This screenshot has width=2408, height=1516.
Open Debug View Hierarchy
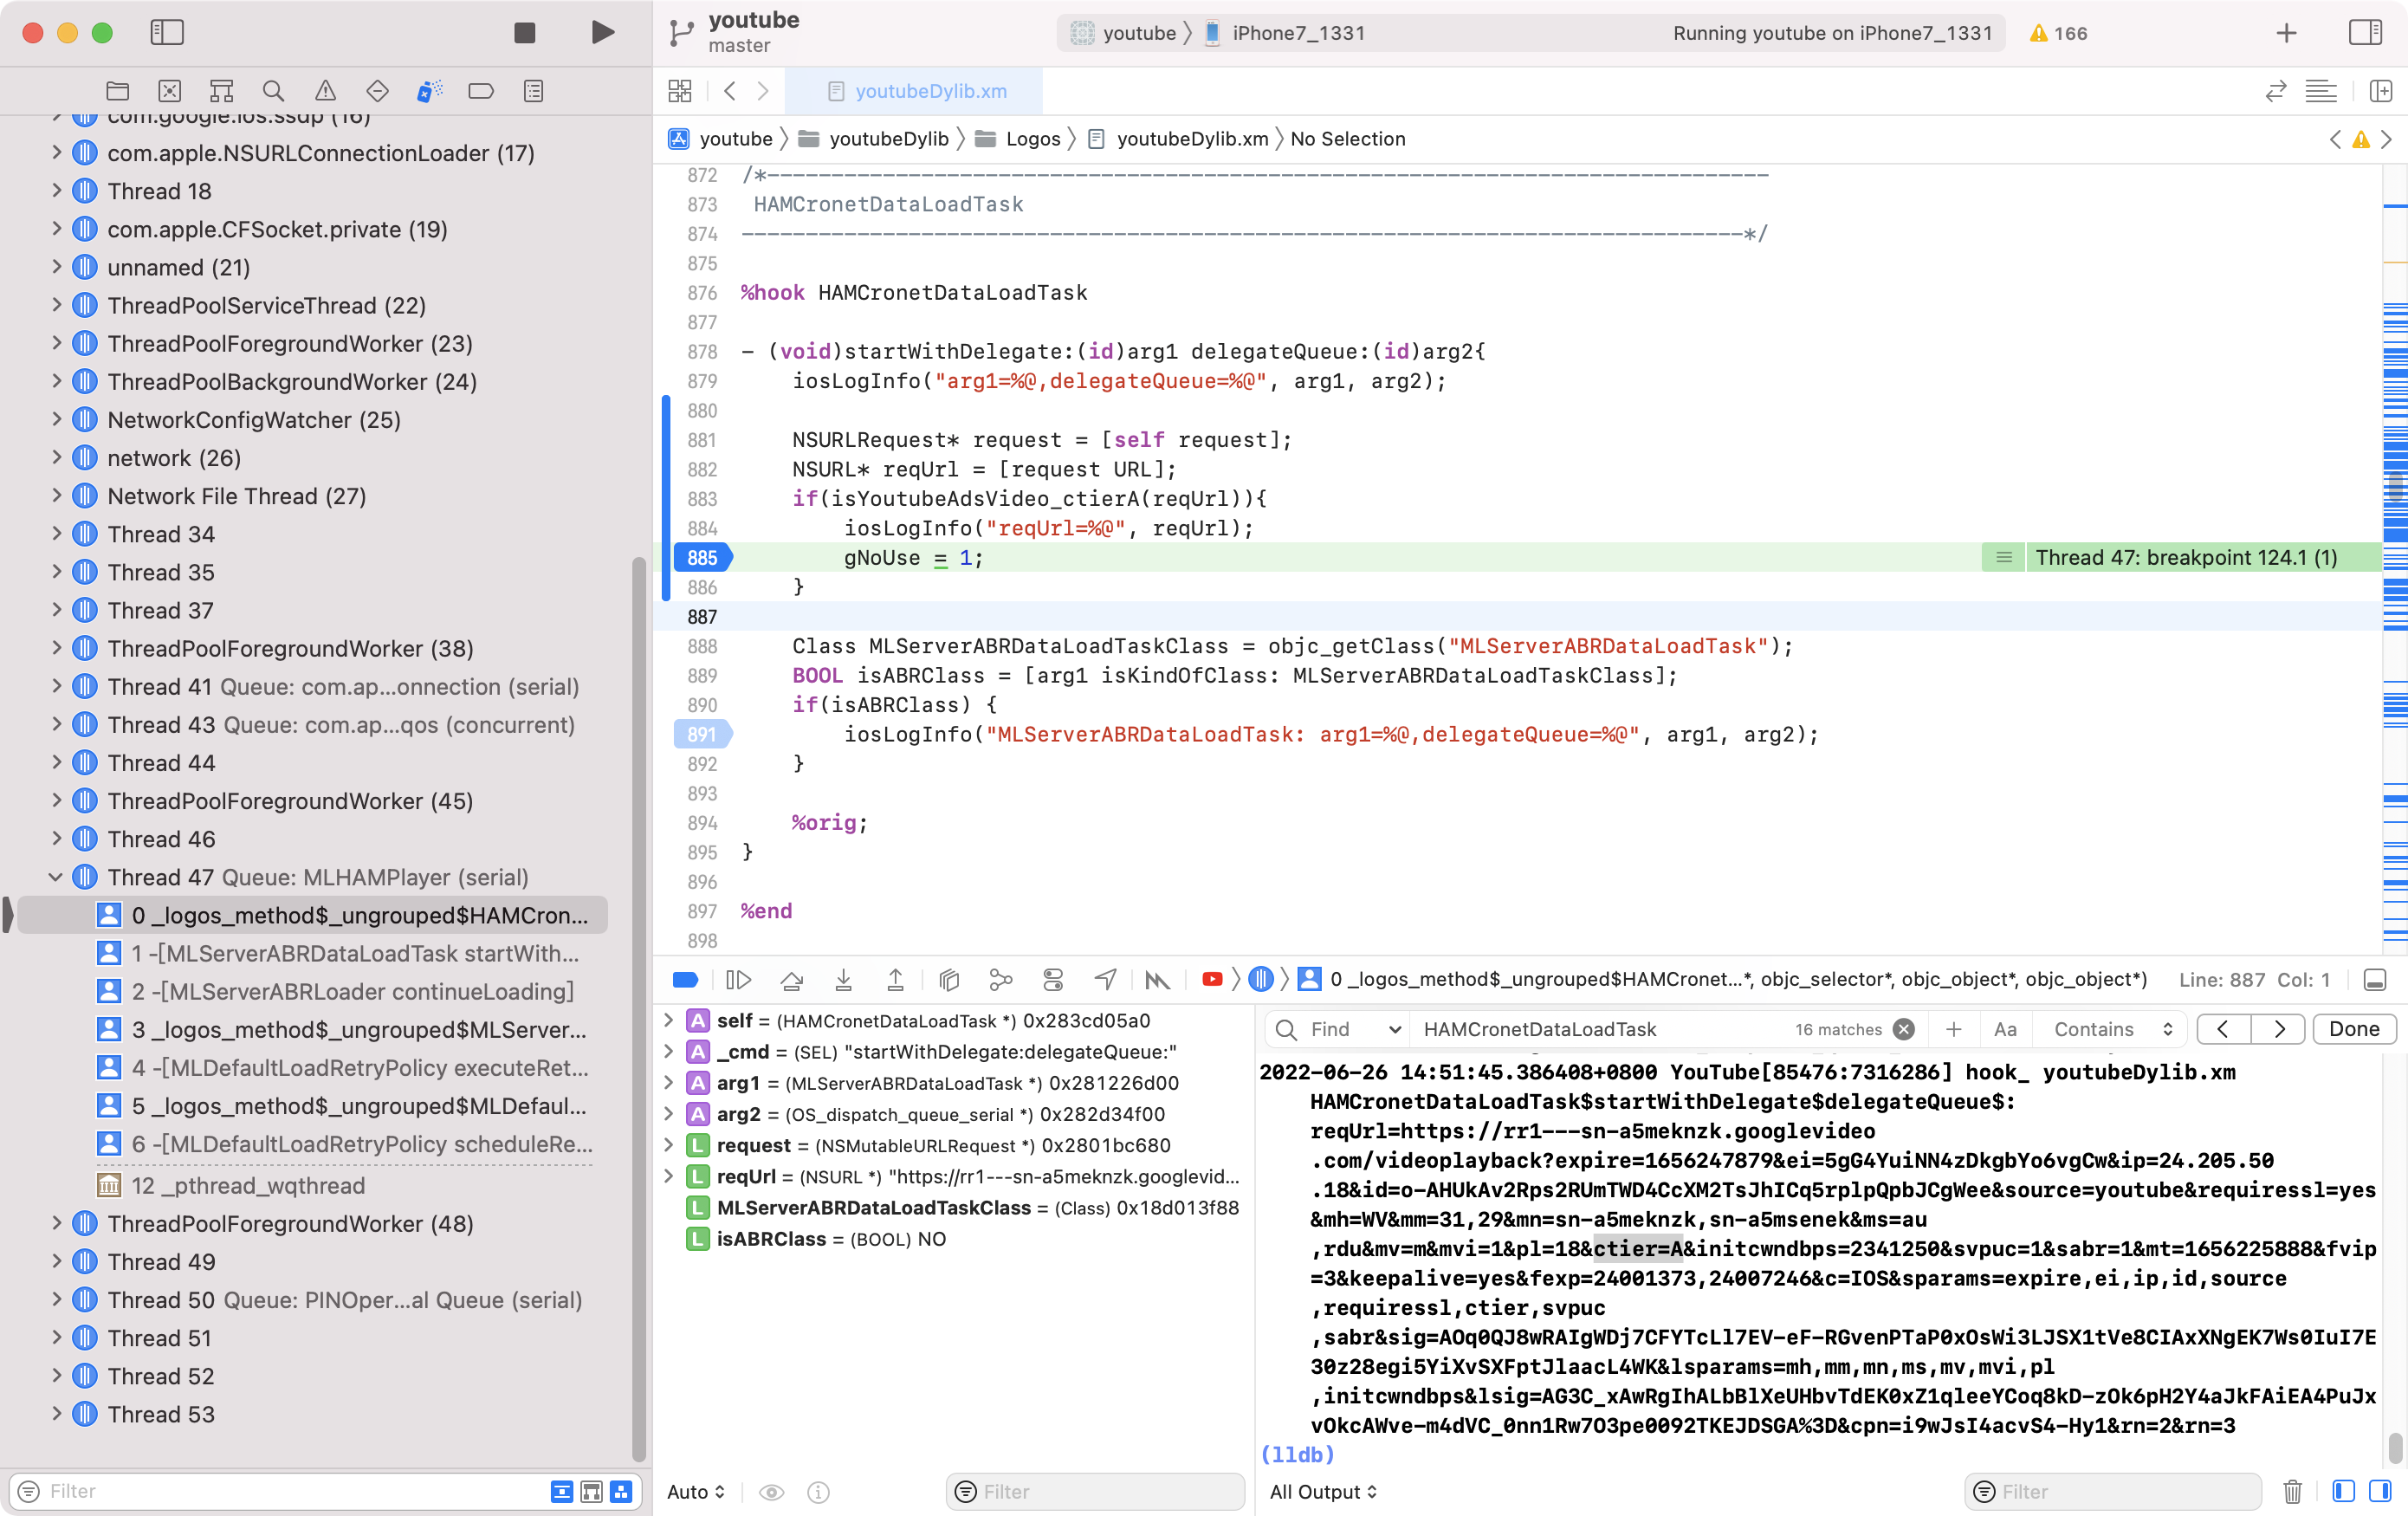[949, 980]
